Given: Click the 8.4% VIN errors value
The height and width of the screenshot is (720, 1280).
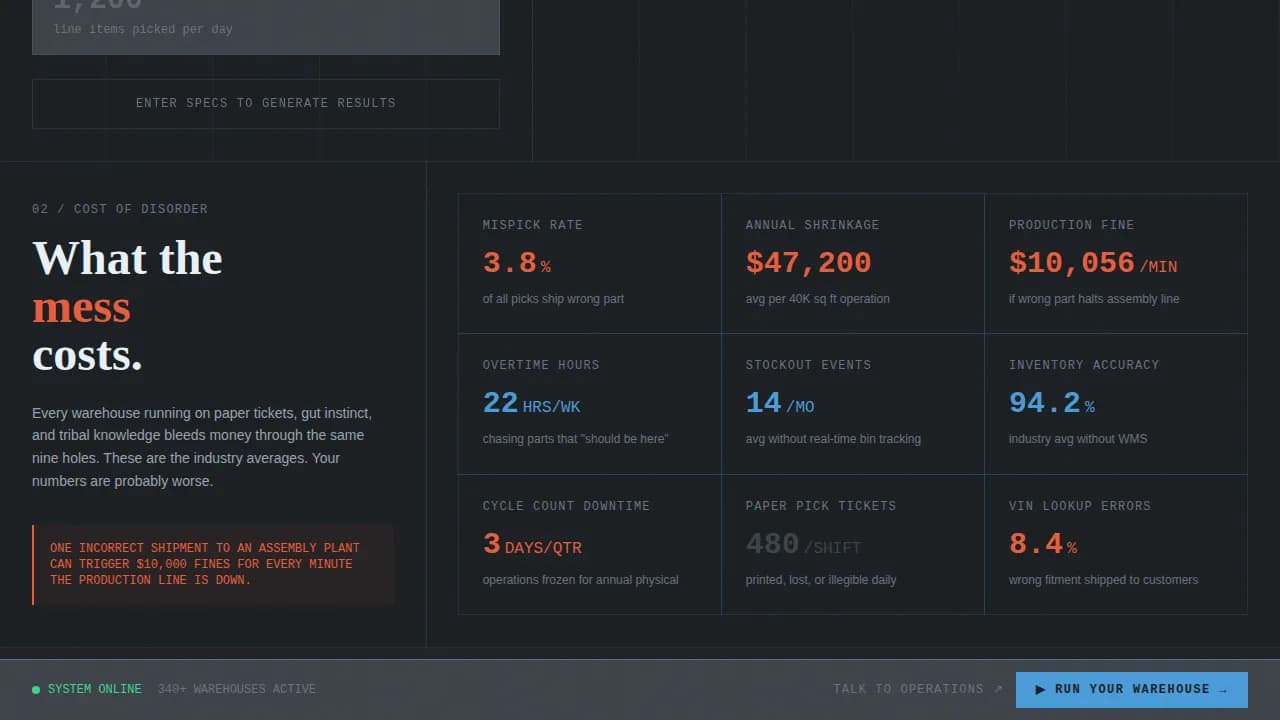Looking at the screenshot, I should pyautogui.click(x=1043, y=544).
